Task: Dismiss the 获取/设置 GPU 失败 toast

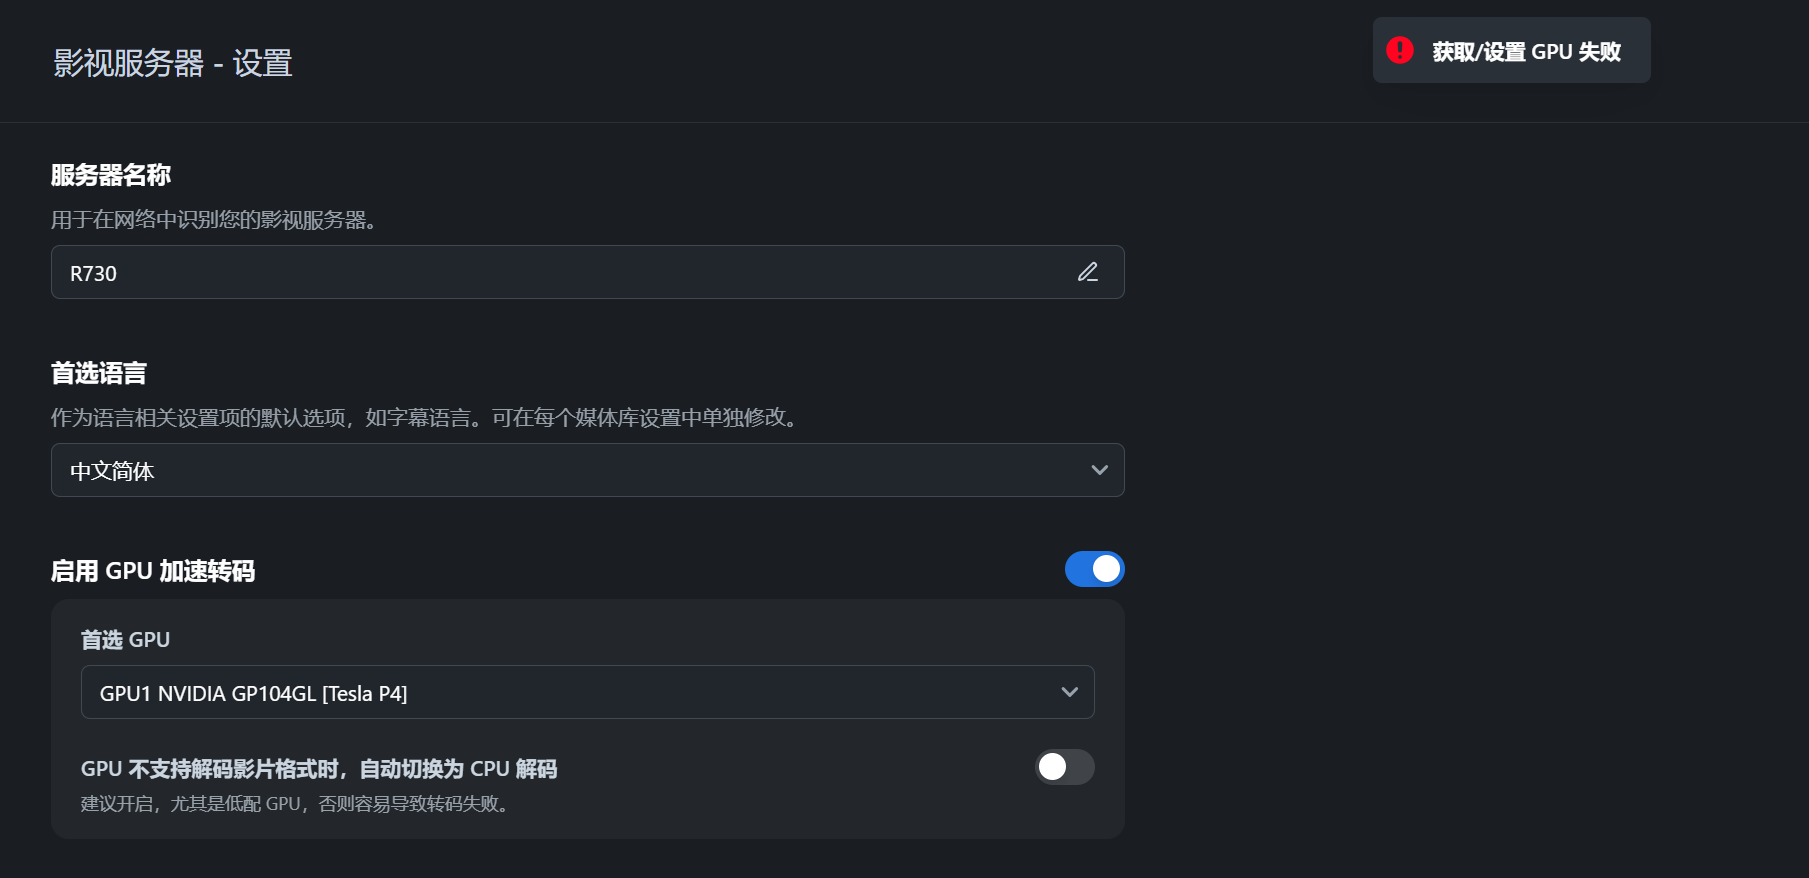Action: pos(1510,50)
